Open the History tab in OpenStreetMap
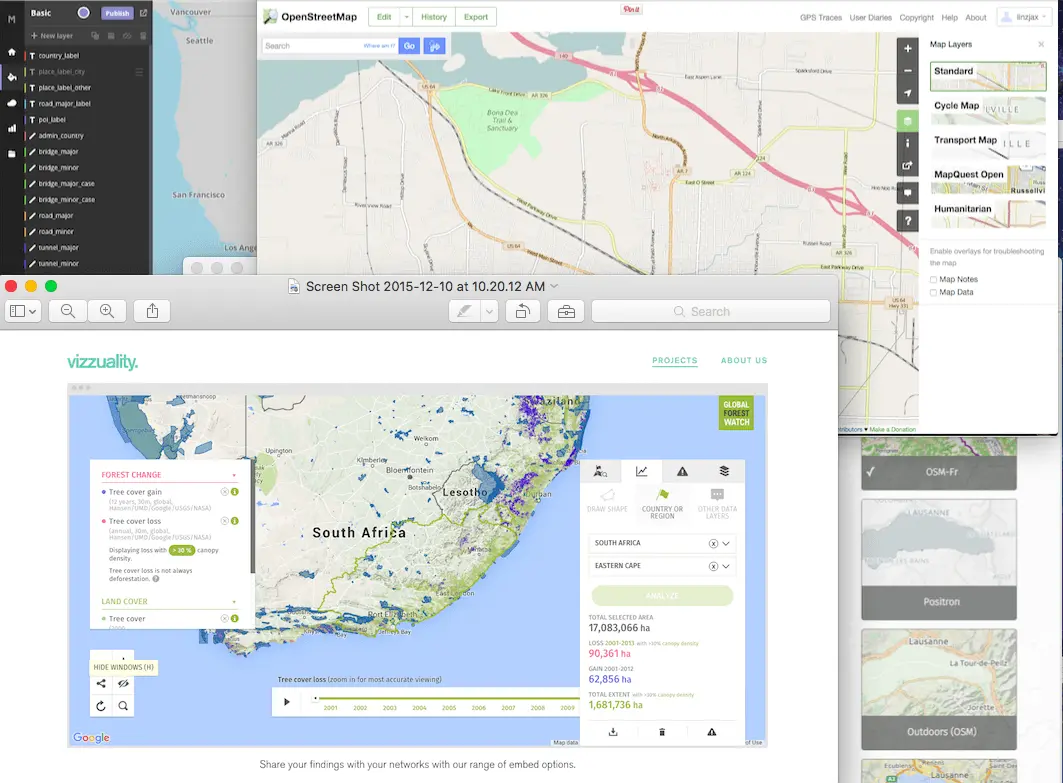The image size is (1063, 783). click(433, 17)
